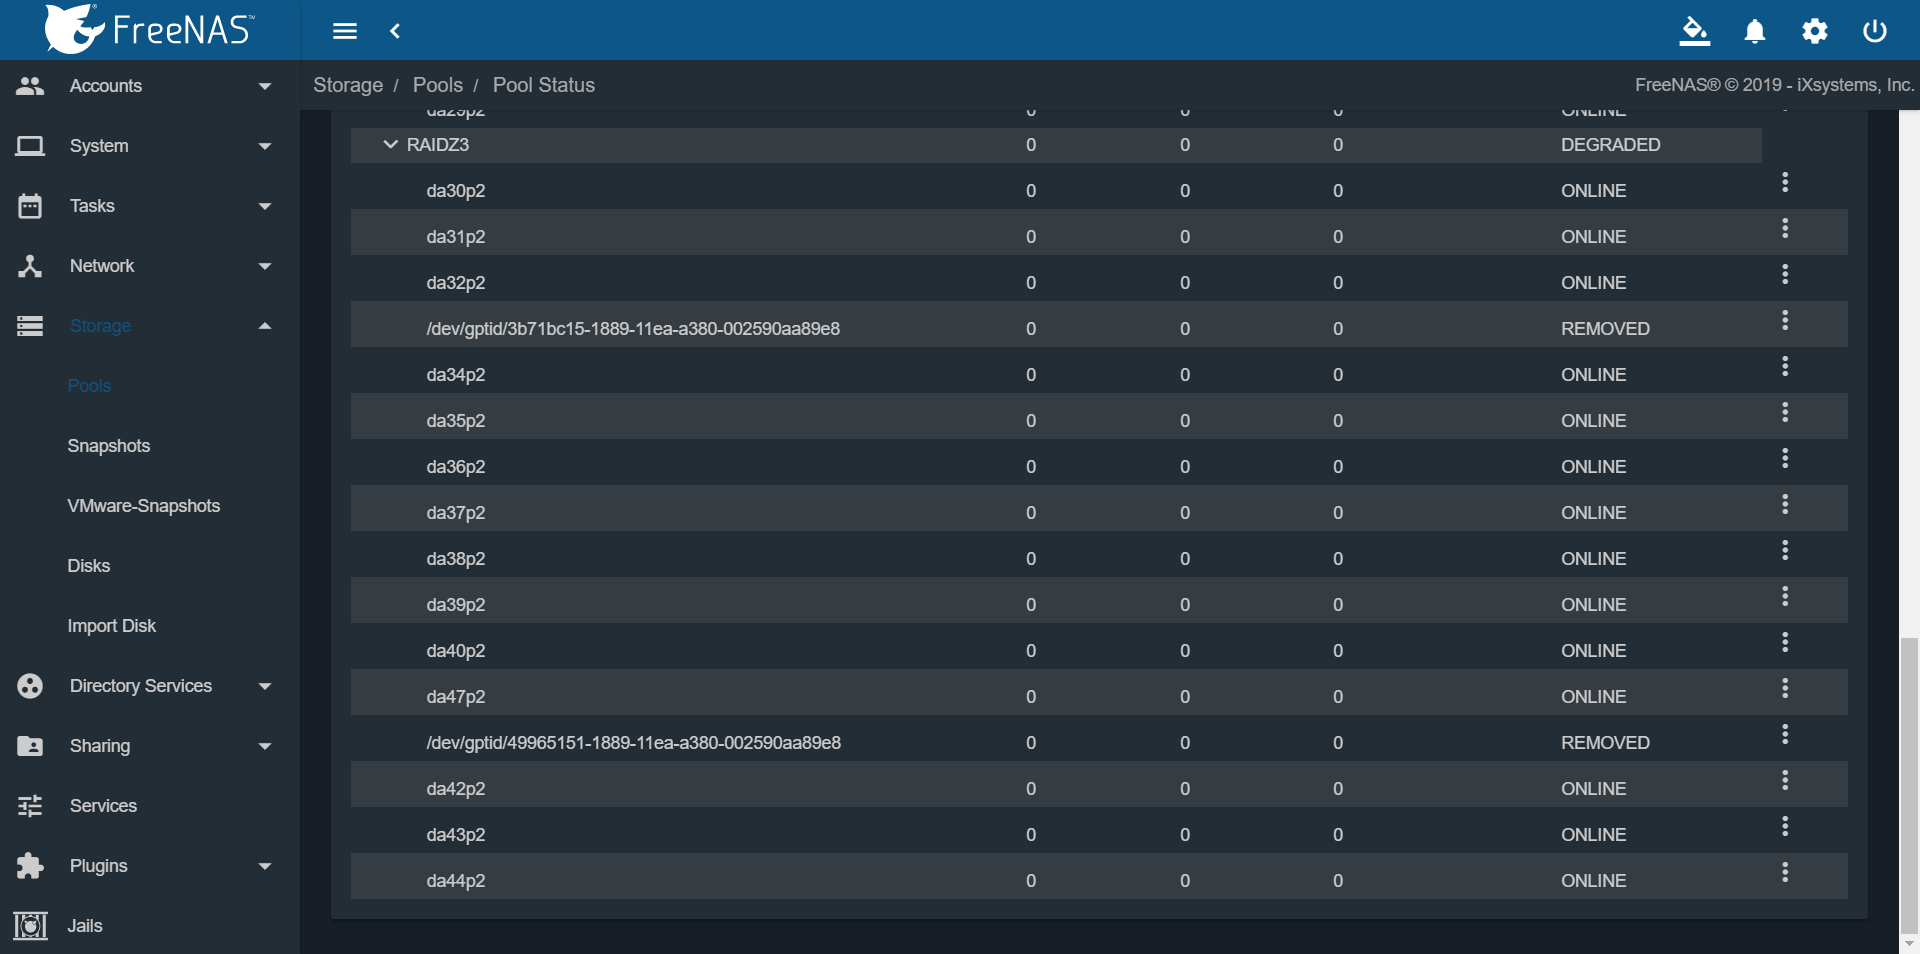Image resolution: width=1920 pixels, height=954 pixels.
Task: Expand the Sharing menu arrow
Action: click(x=265, y=746)
